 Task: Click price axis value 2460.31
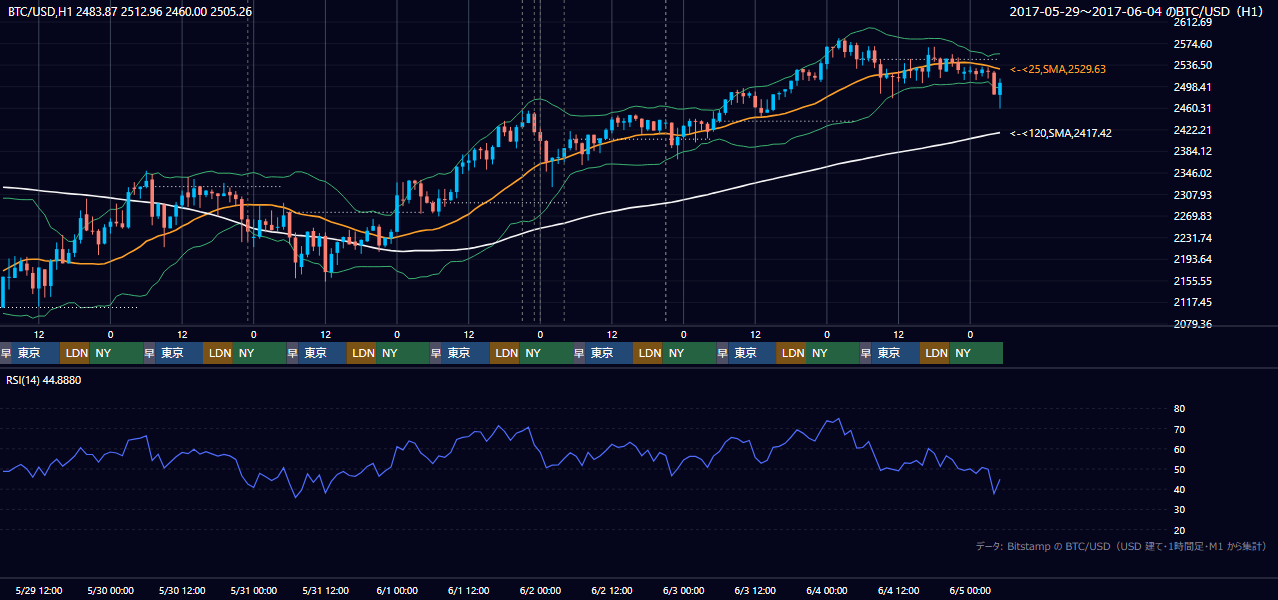[x=1192, y=108]
